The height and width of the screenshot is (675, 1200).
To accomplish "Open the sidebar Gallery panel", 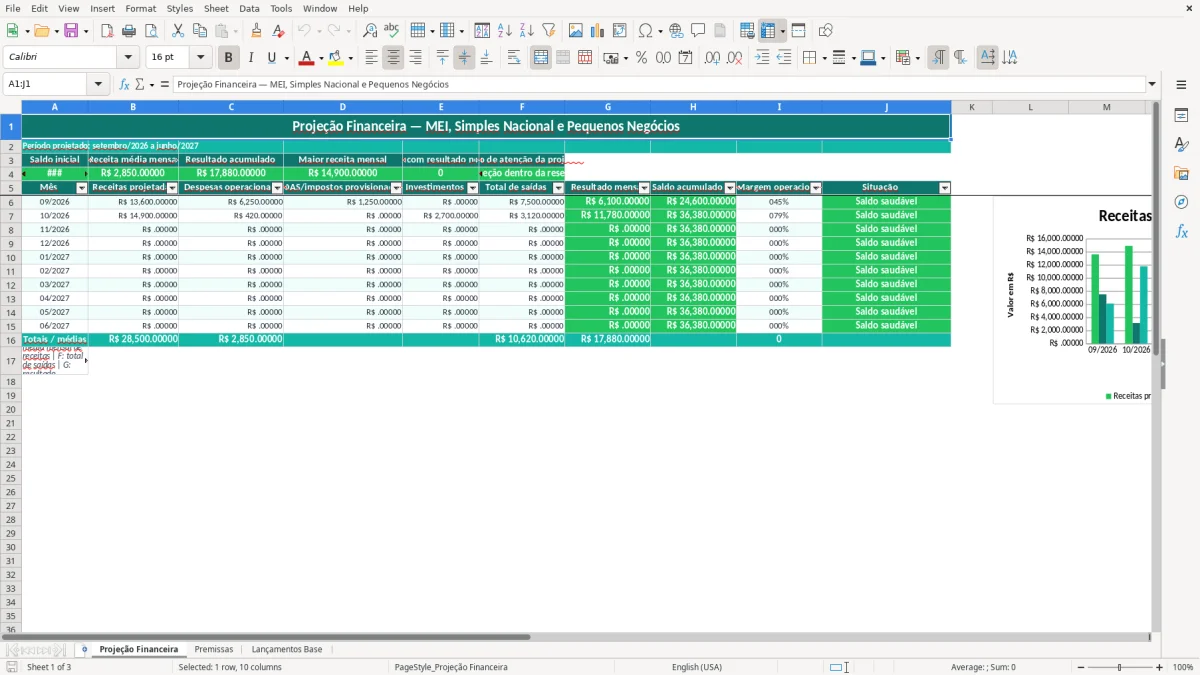I will point(1181,173).
